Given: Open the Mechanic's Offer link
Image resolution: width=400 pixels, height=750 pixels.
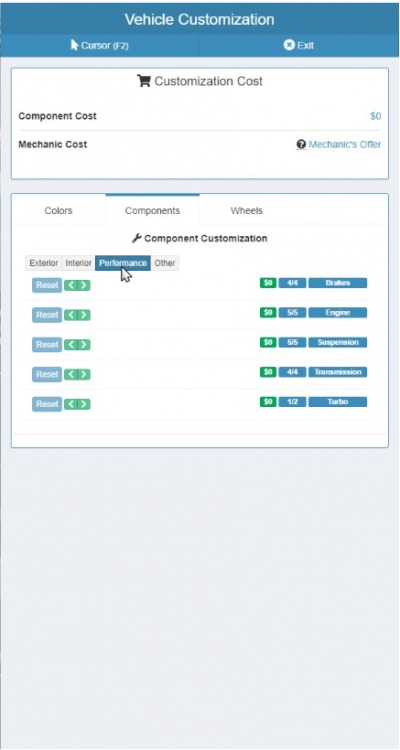Looking at the screenshot, I should (344, 144).
